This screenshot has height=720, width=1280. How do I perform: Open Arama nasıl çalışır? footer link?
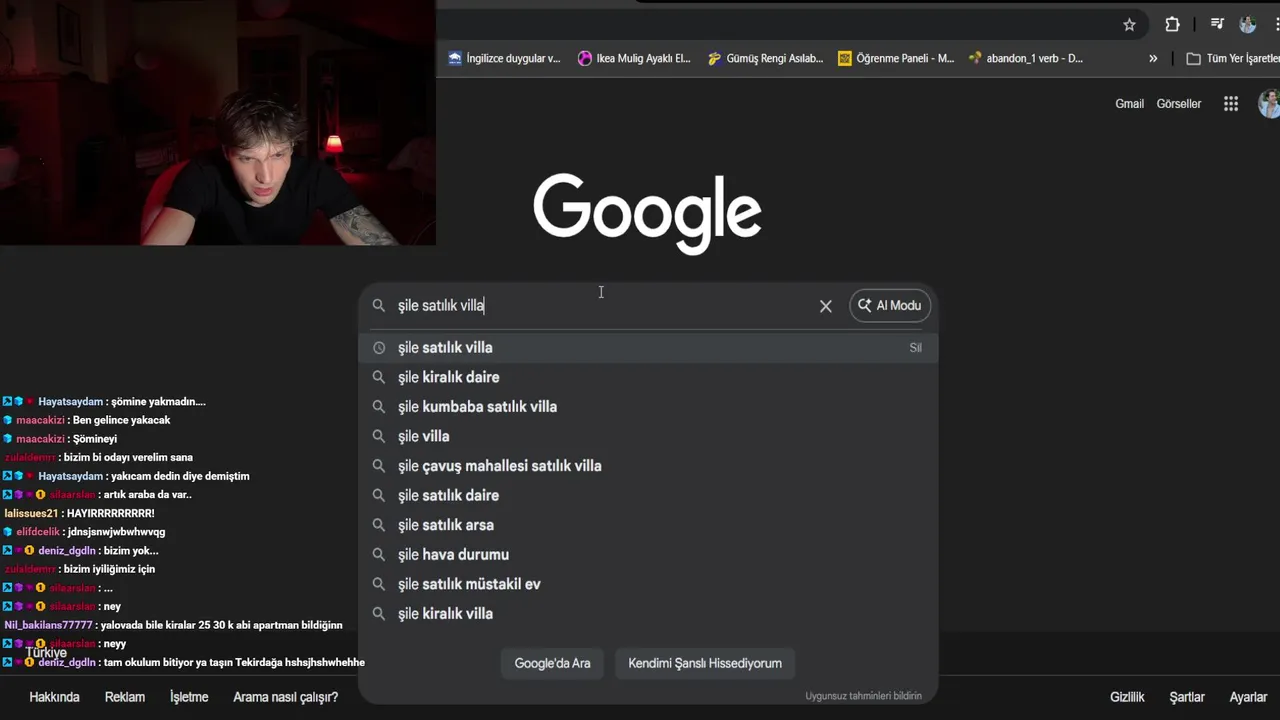[285, 697]
